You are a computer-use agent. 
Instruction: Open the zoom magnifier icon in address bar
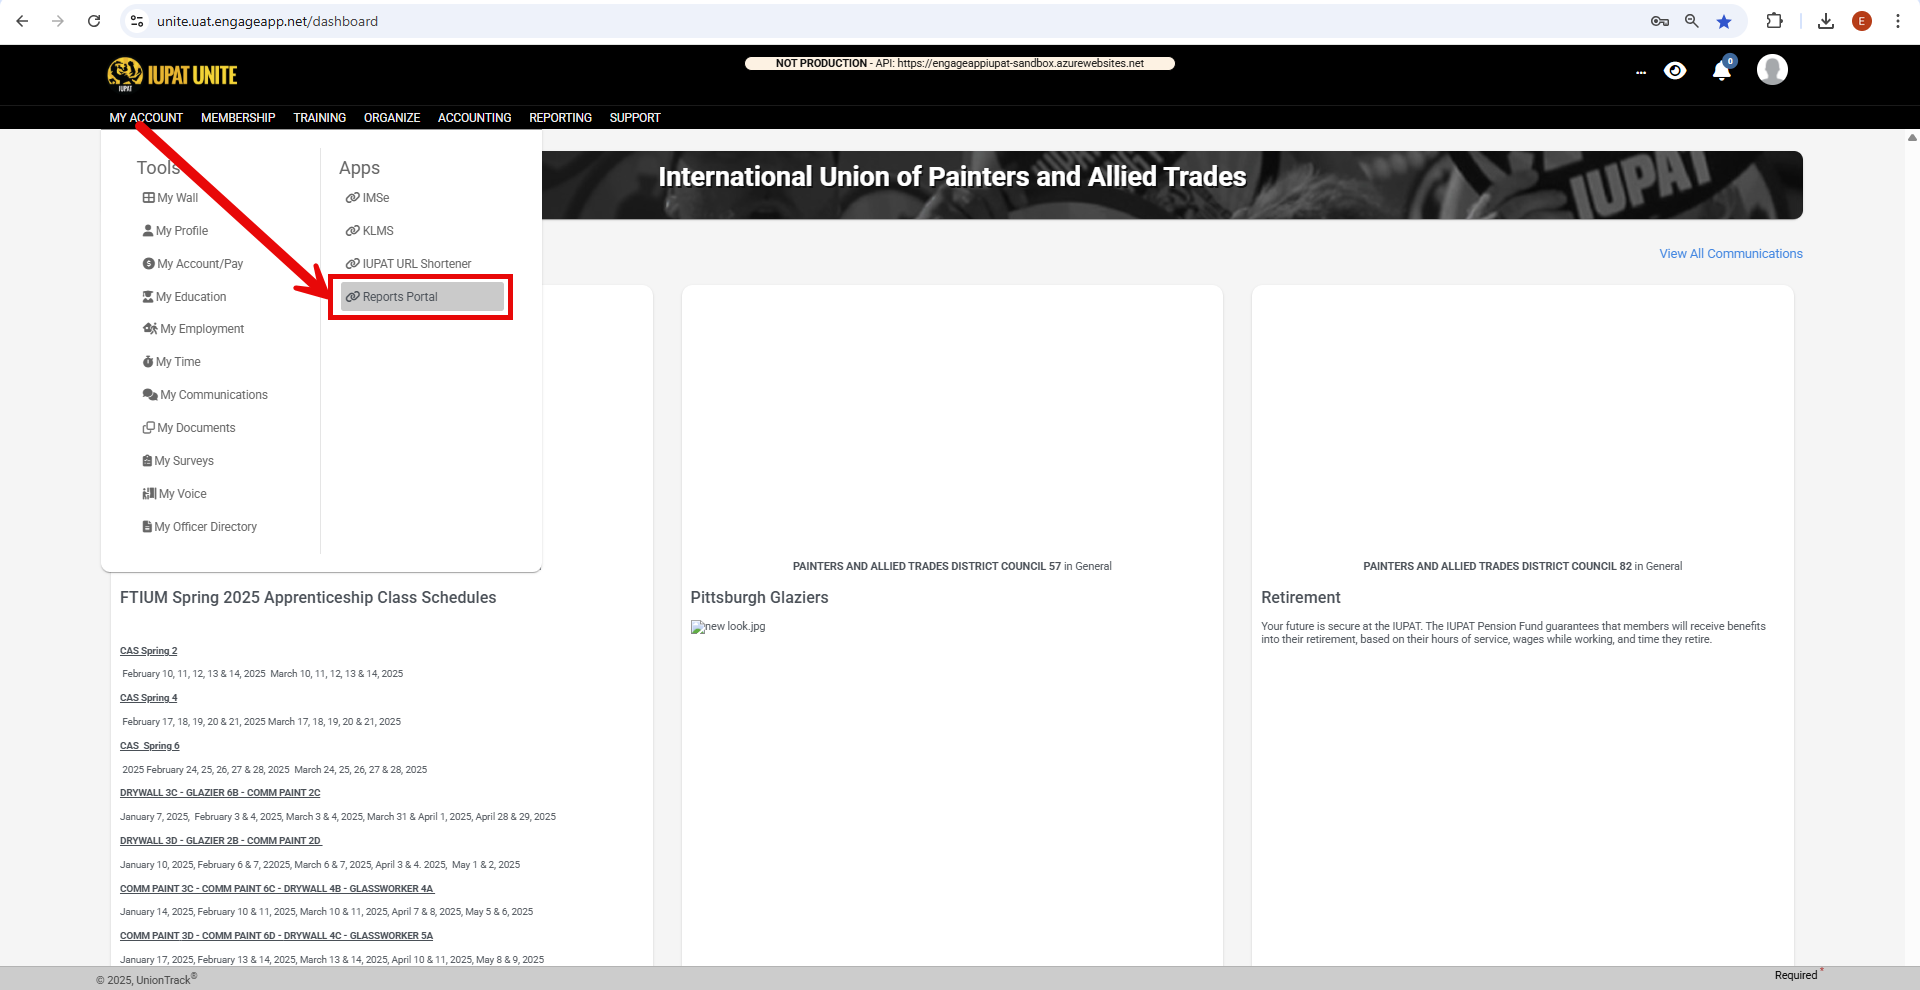1692,21
